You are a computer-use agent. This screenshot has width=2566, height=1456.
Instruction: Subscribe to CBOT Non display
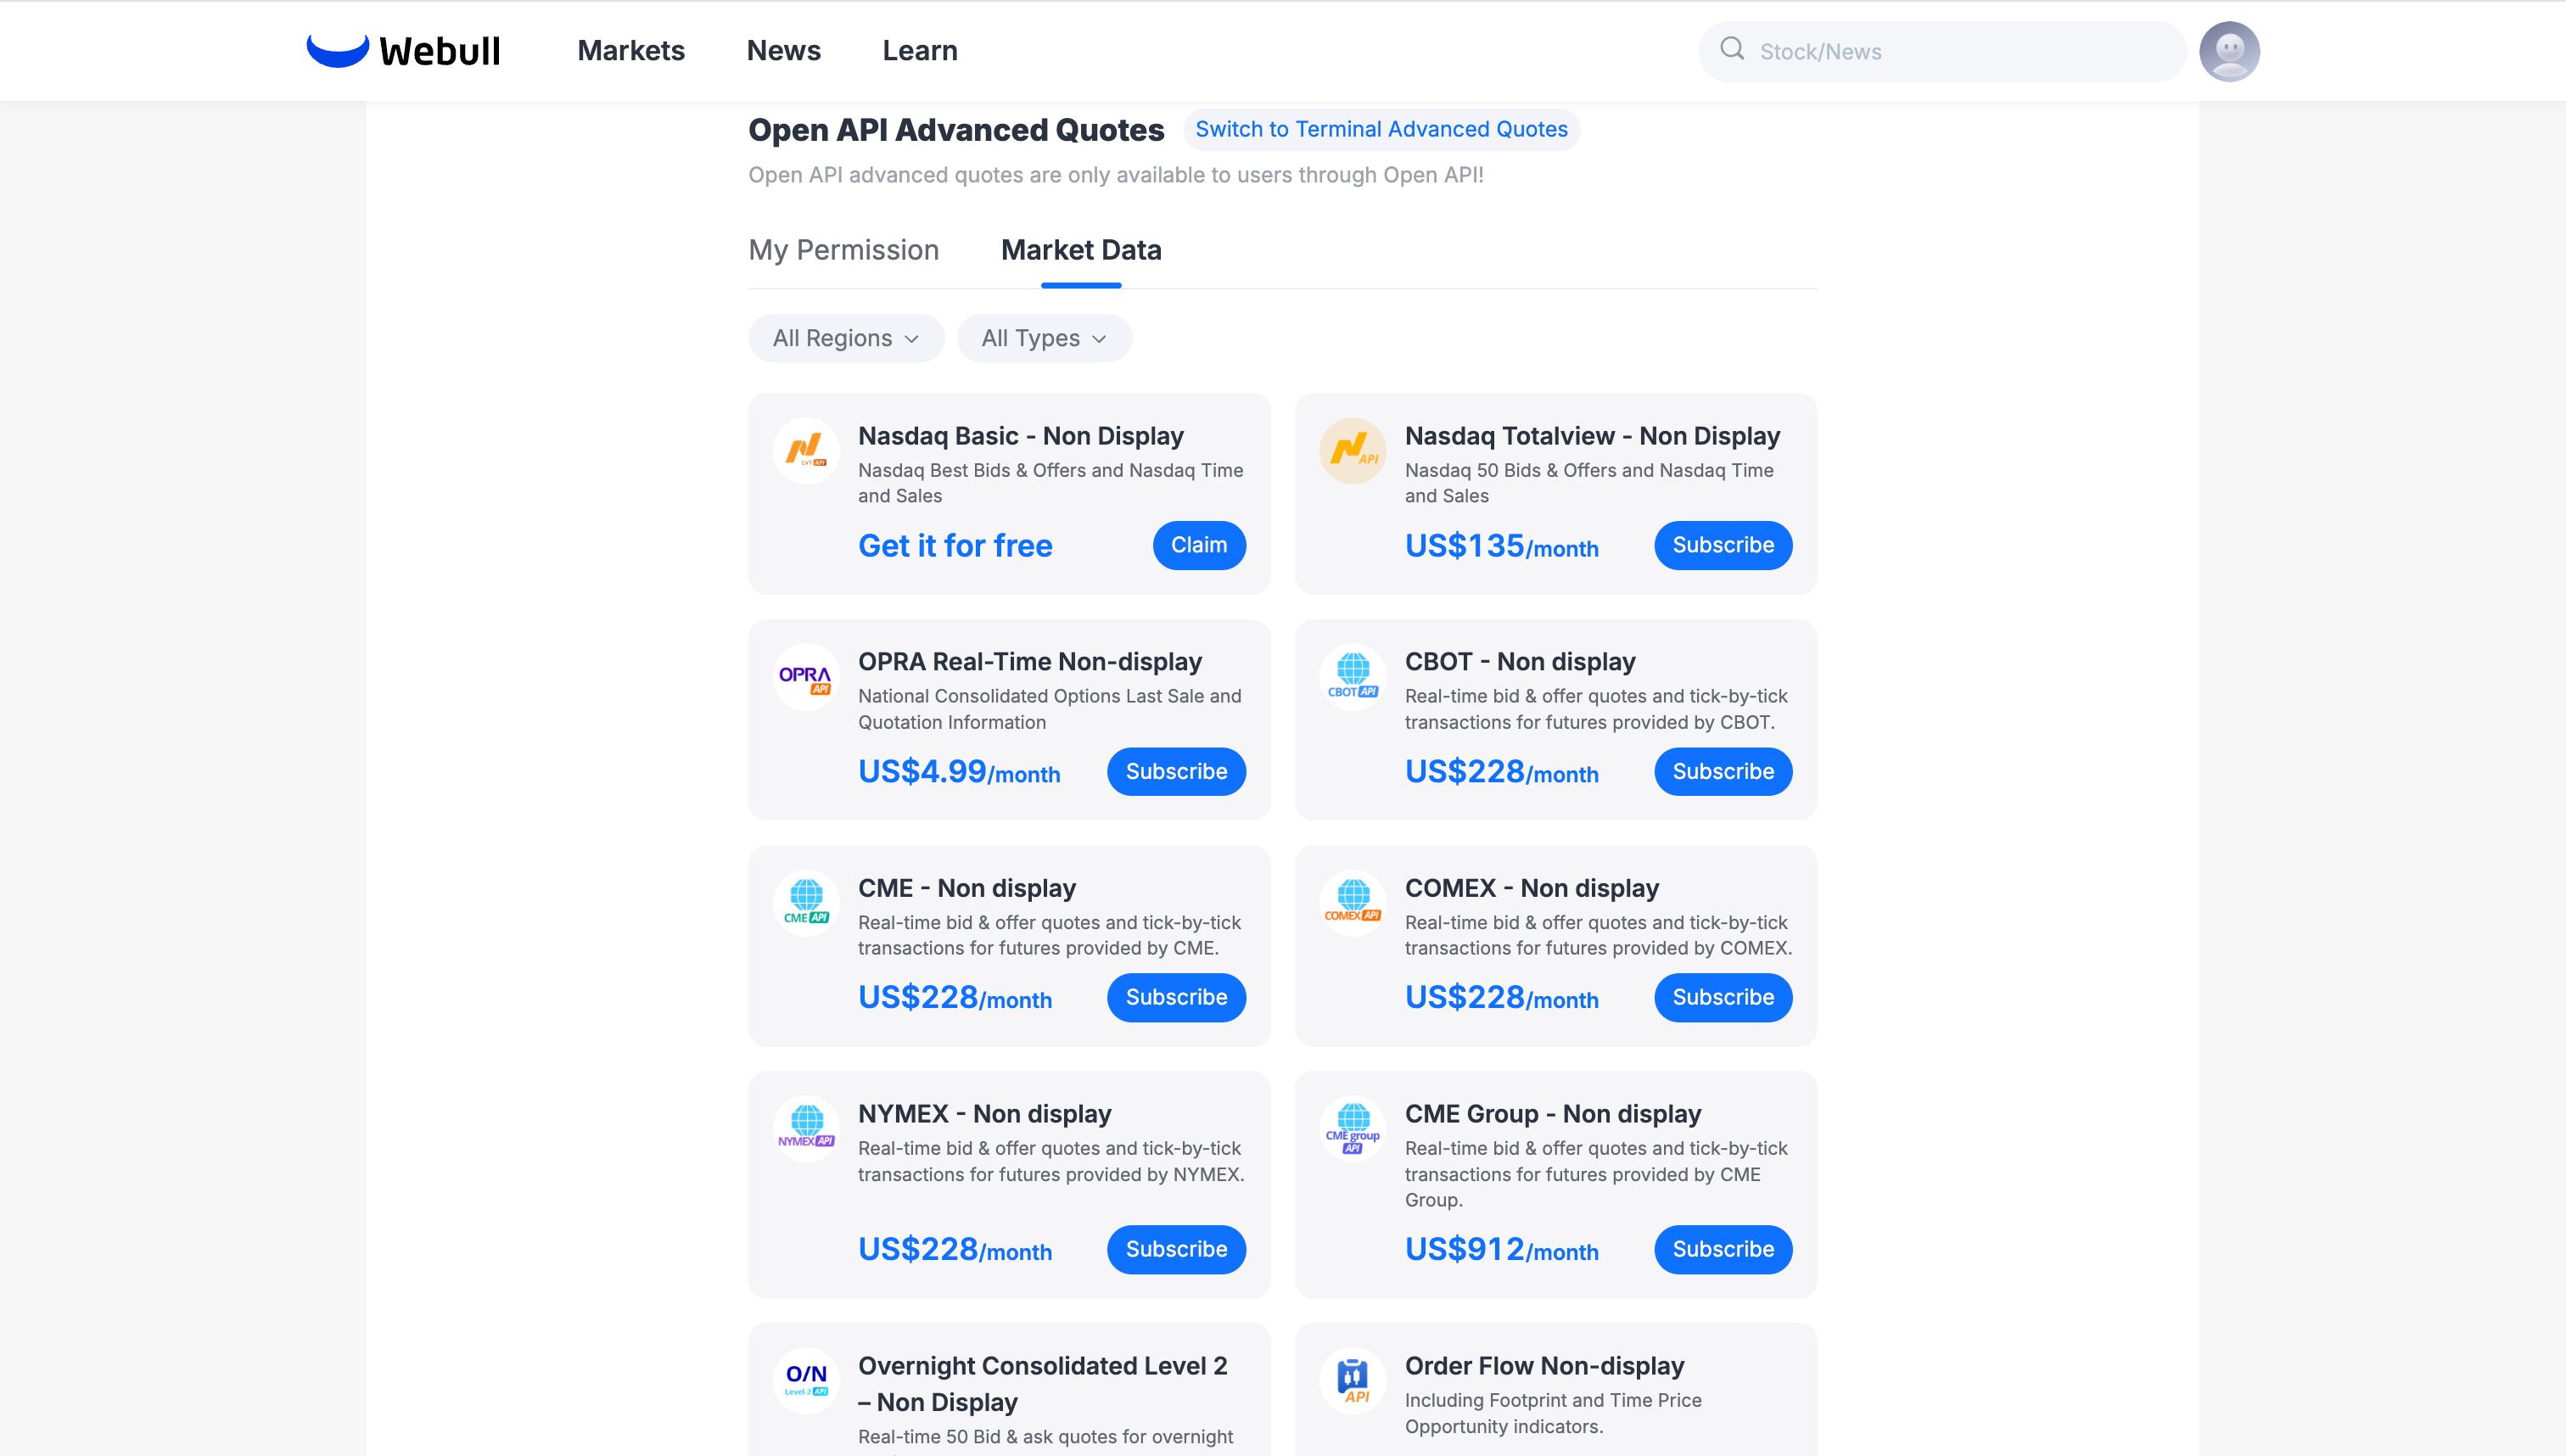coord(1723,771)
